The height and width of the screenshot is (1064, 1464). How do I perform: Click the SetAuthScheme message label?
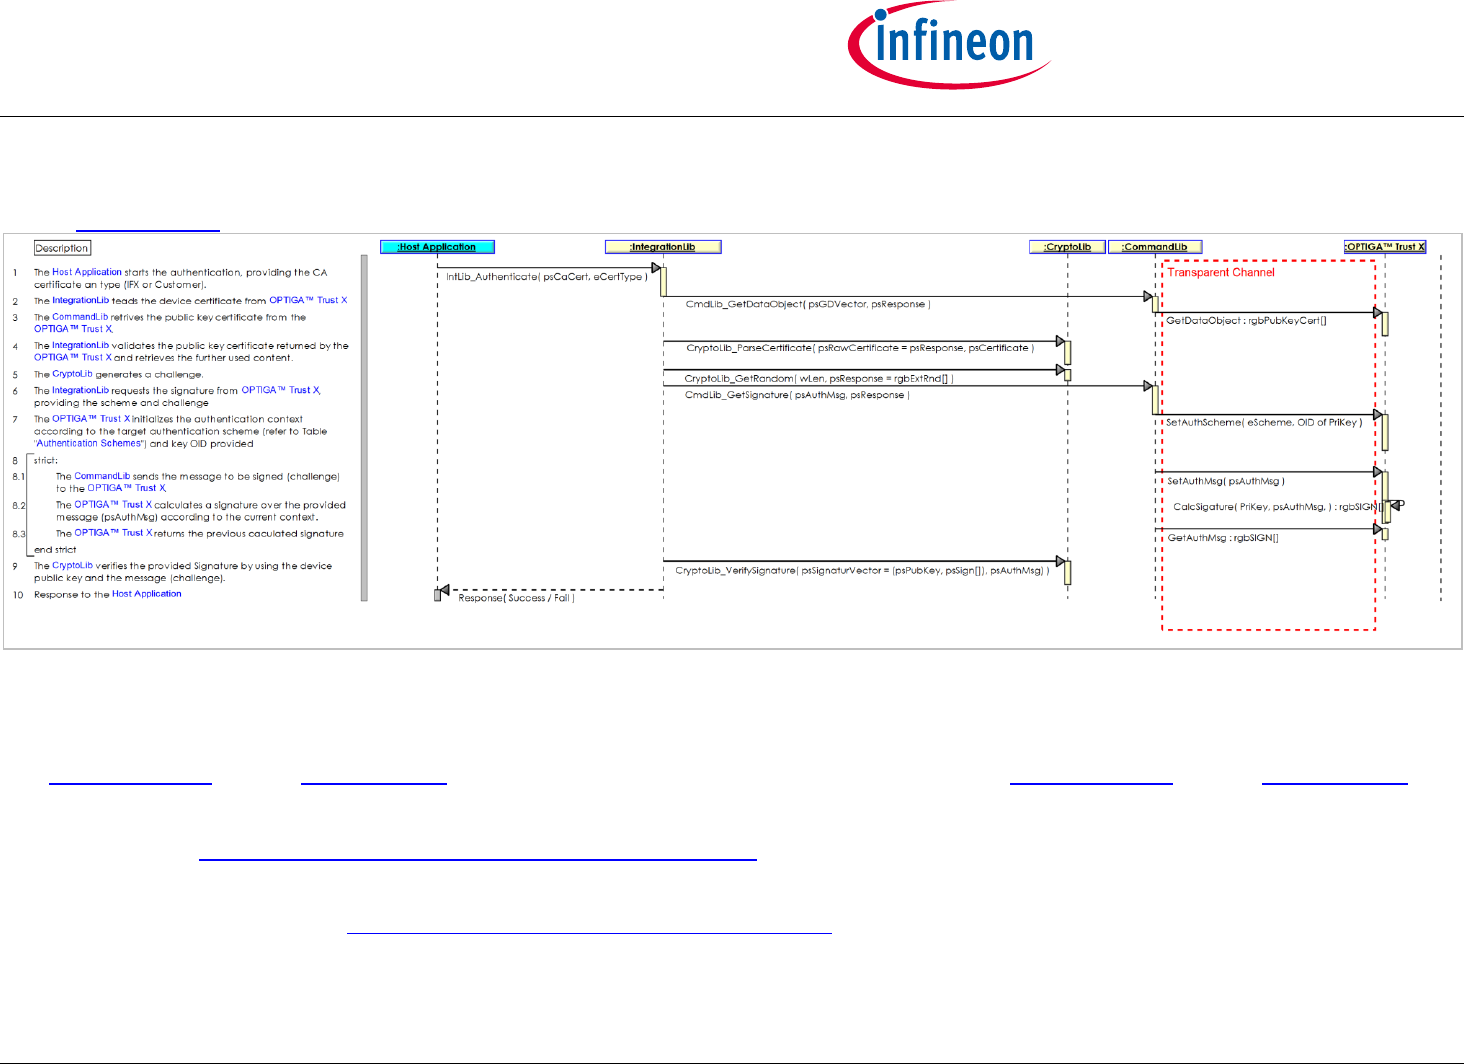click(1264, 422)
